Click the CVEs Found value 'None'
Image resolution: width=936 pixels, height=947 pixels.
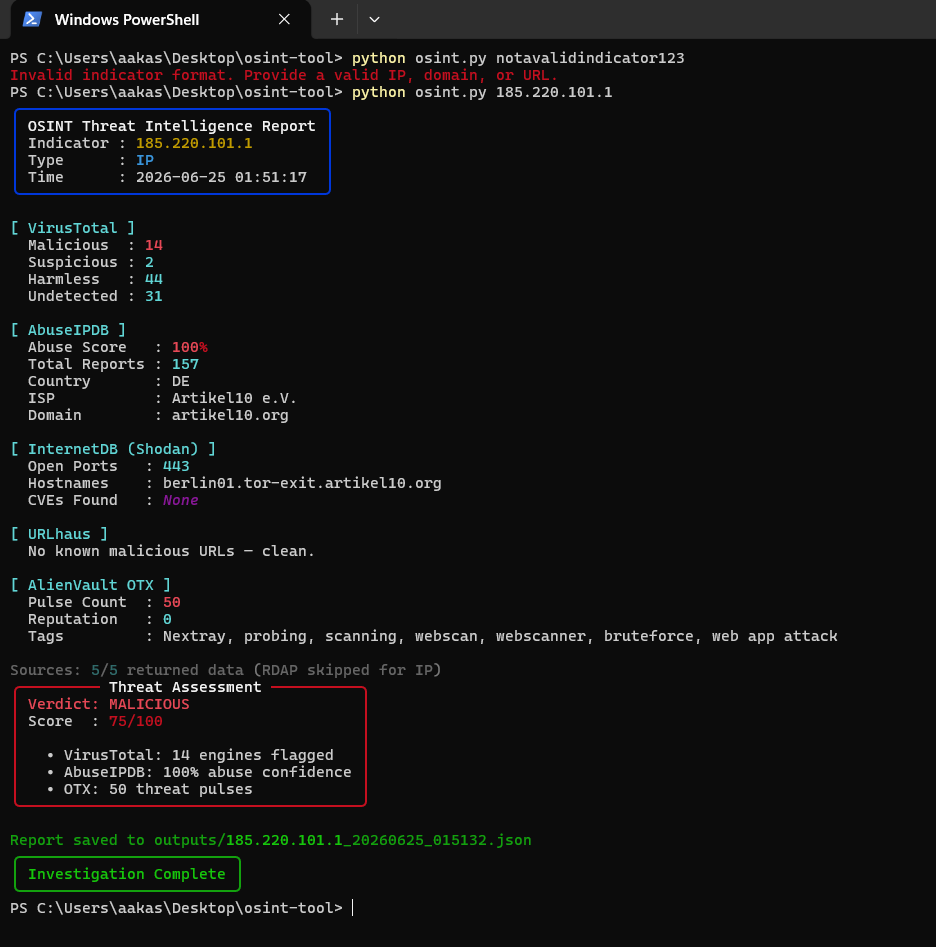pyautogui.click(x=181, y=500)
